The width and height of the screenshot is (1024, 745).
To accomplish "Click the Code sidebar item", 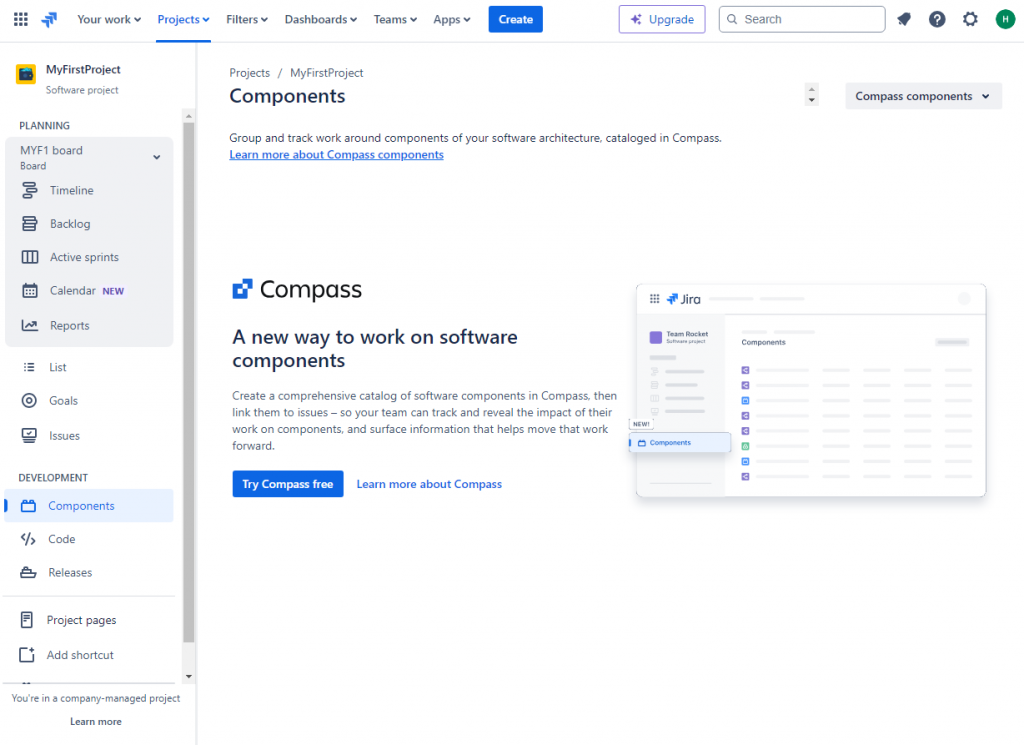I will [x=89, y=539].
